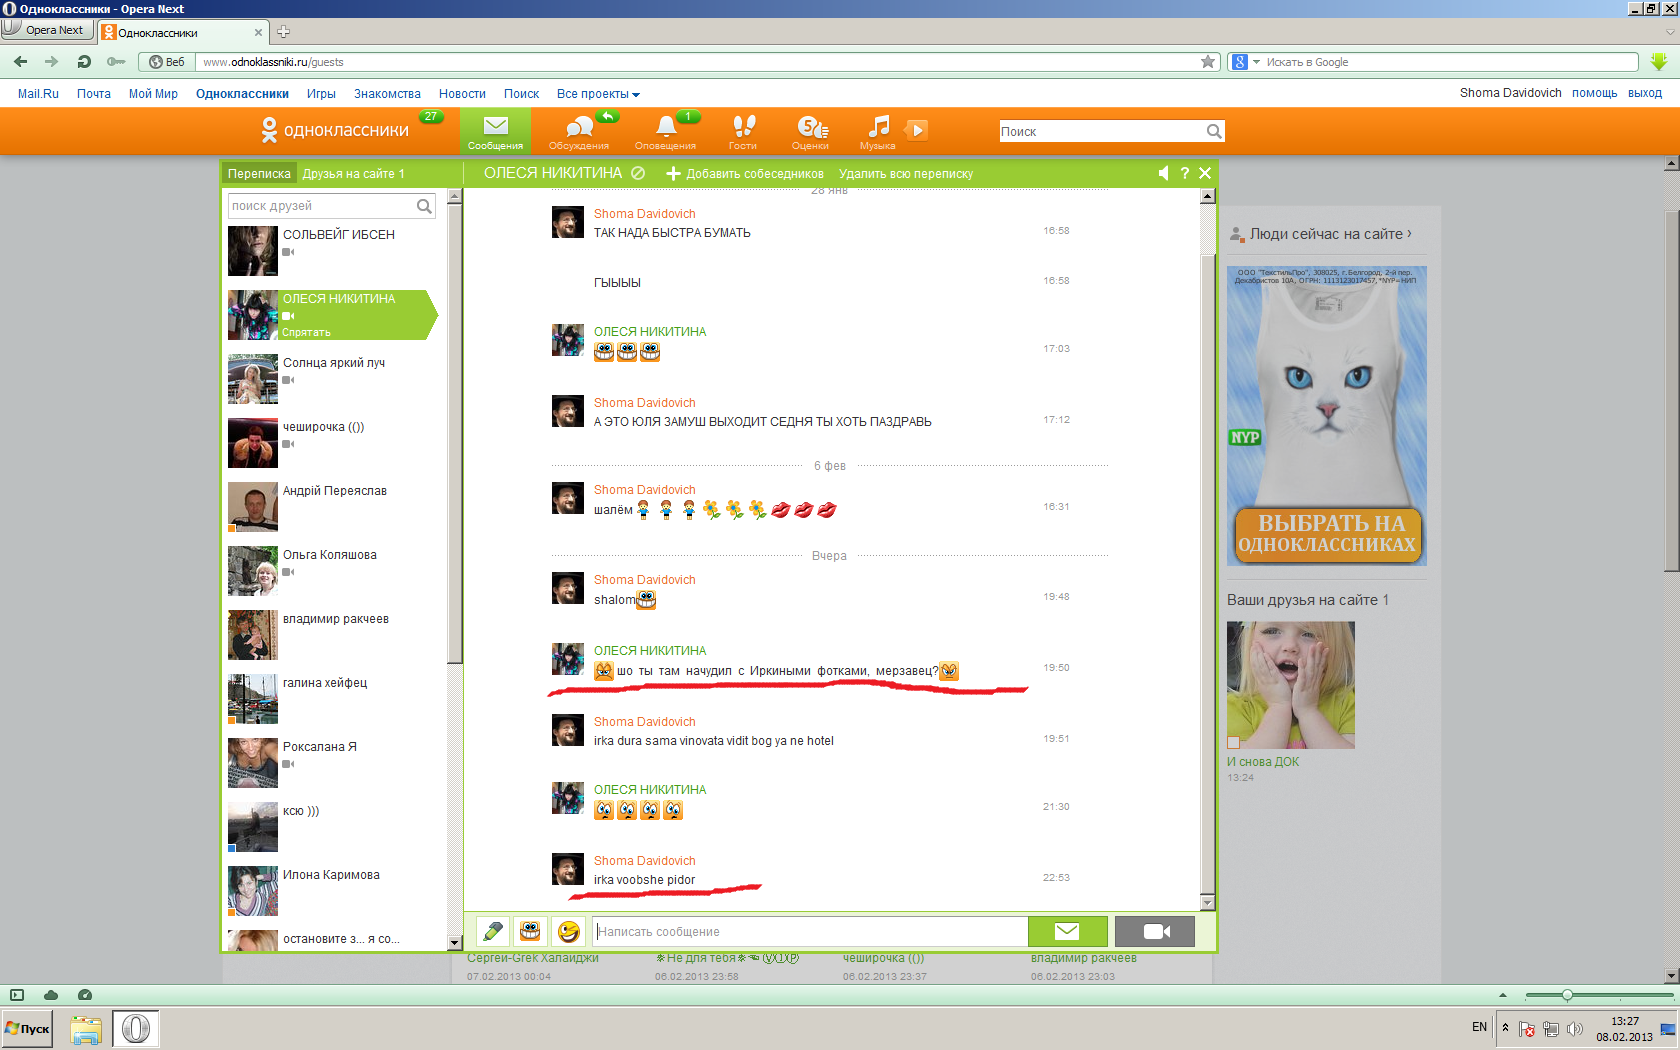This screenshot has height=1050, width=1680.
Task: Open Оповещения notifications bell icon
Action: pyautogui.click(x=665, y=131)
